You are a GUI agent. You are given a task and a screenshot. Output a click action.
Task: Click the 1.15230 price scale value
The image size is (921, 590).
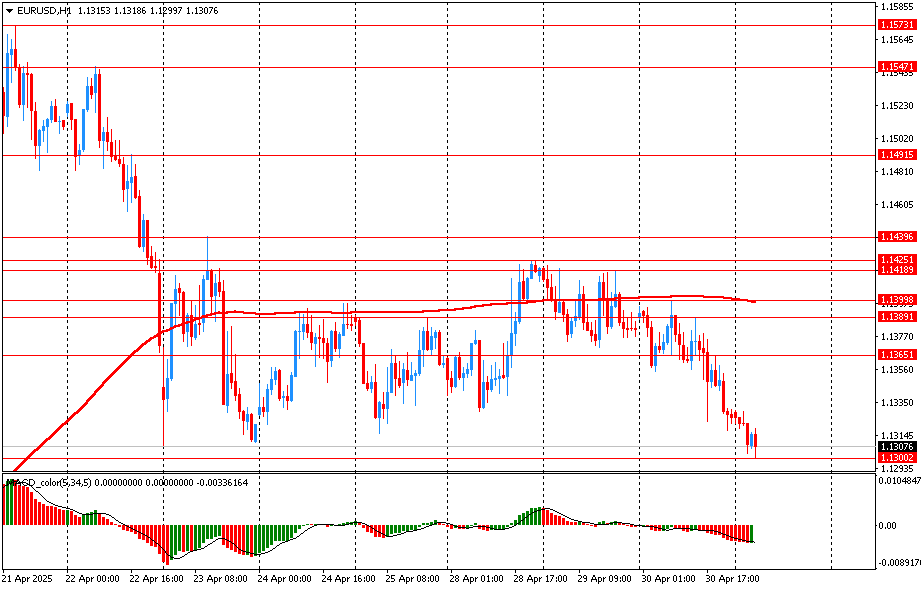pyautogui.click(x=897, y=105)
